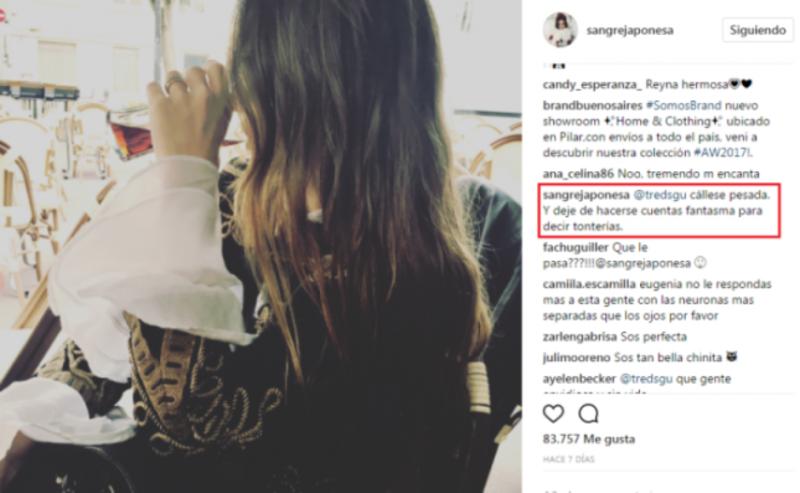The image size is (800, 493).
Task: Visit julimooreno commenter profile
Action: [577, 358]
